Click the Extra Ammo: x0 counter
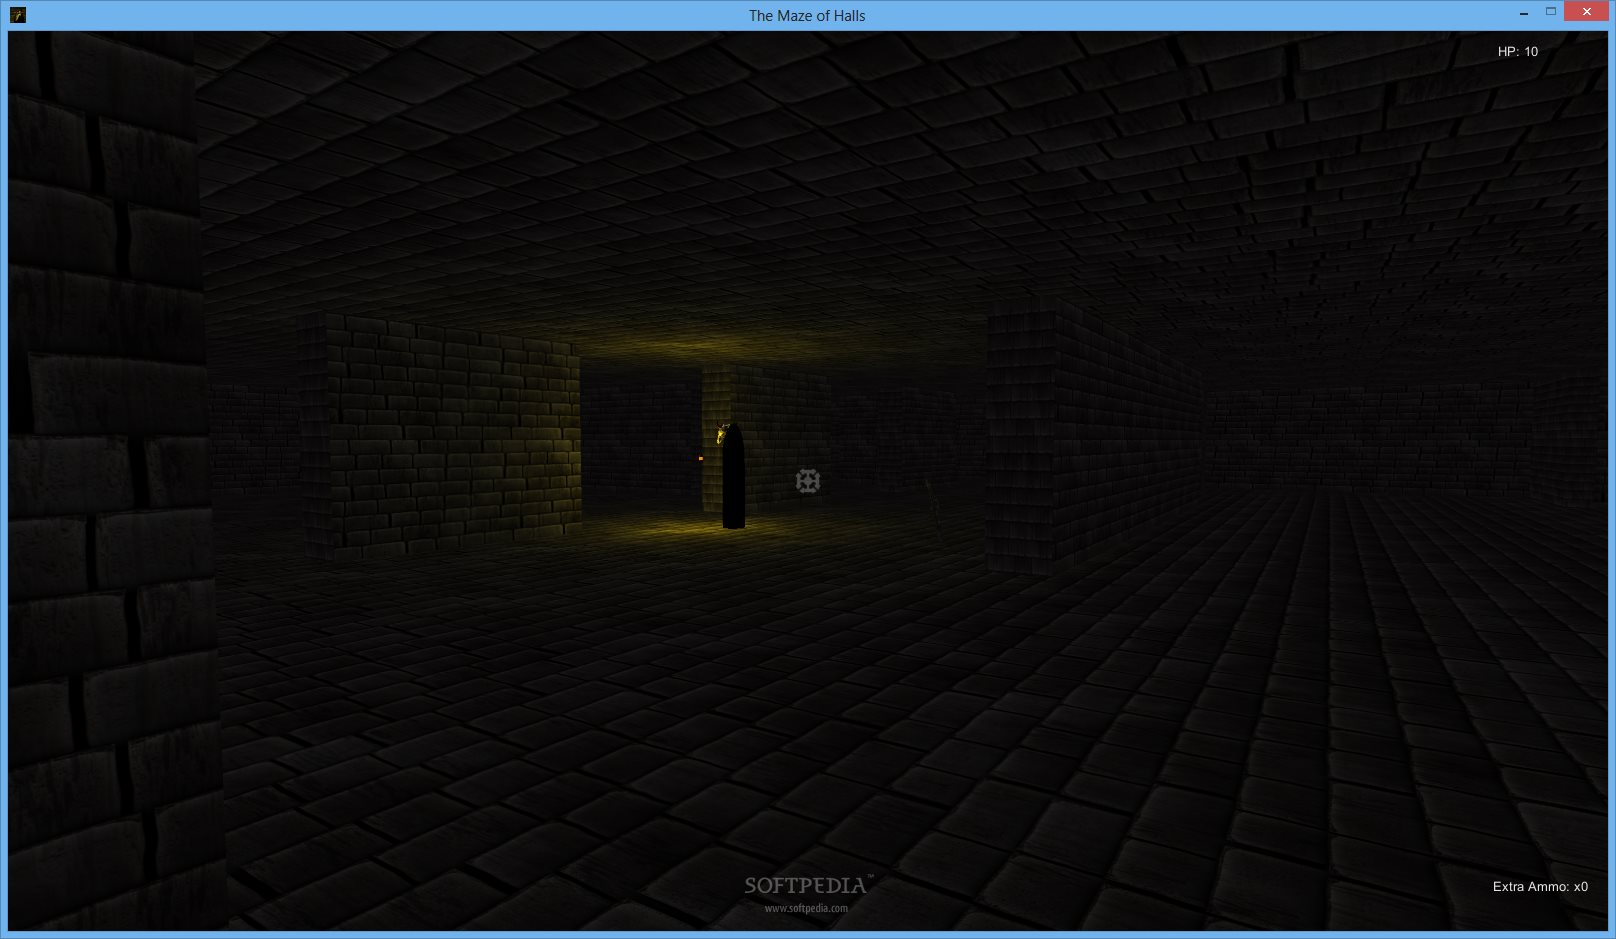 pos(1540,886)
